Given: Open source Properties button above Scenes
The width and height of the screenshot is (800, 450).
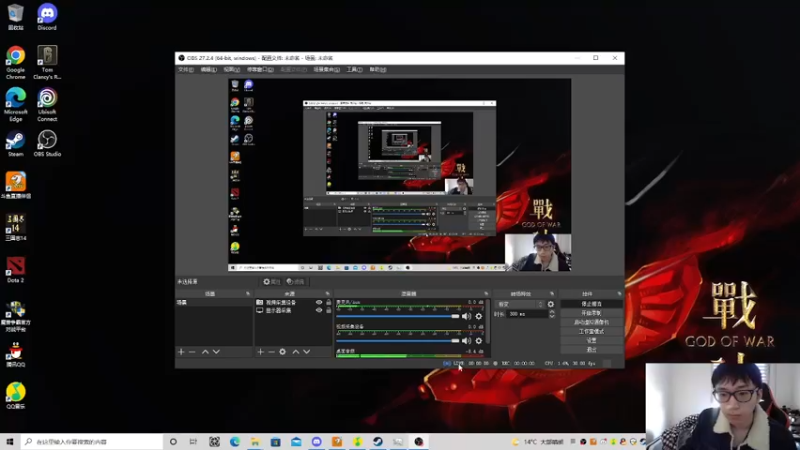Looking at the screenshot, I should [271, 282].
